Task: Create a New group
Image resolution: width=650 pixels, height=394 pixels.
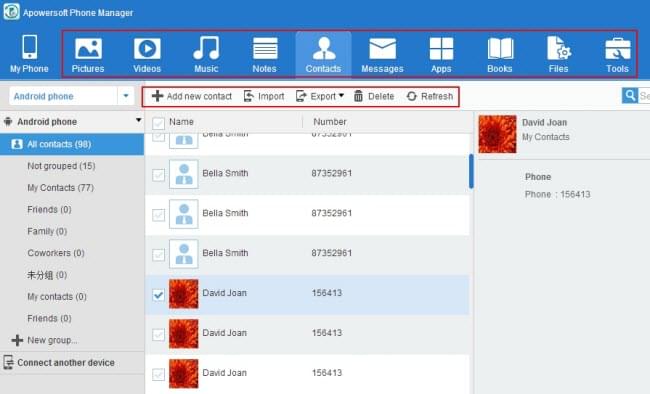Action: click(x=45, y=340)
